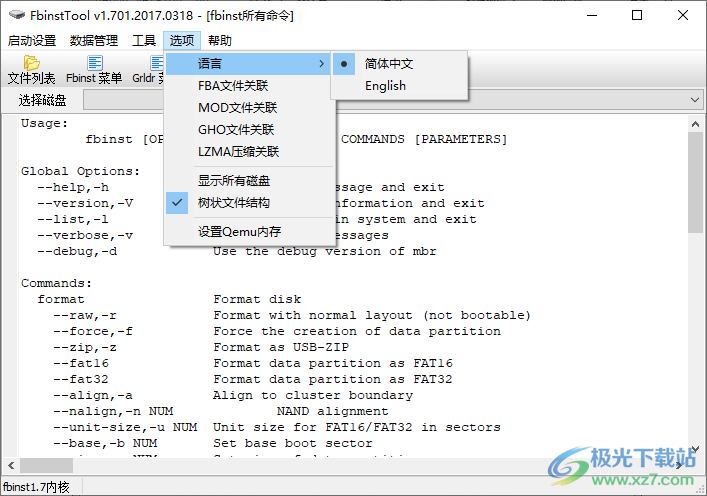This screenshot has height=496, width=707.
Task: Click the 'Commands:' heading text
Action: click(x=56, y=284)
